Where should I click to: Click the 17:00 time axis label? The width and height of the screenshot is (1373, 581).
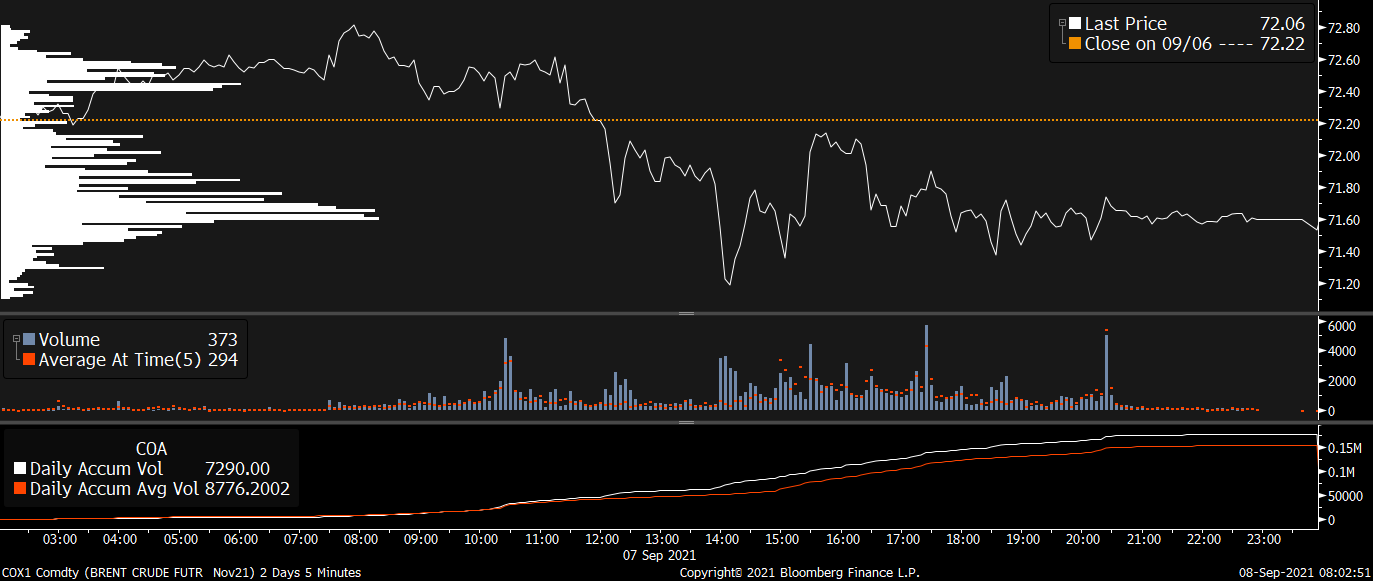click(903, 539)
